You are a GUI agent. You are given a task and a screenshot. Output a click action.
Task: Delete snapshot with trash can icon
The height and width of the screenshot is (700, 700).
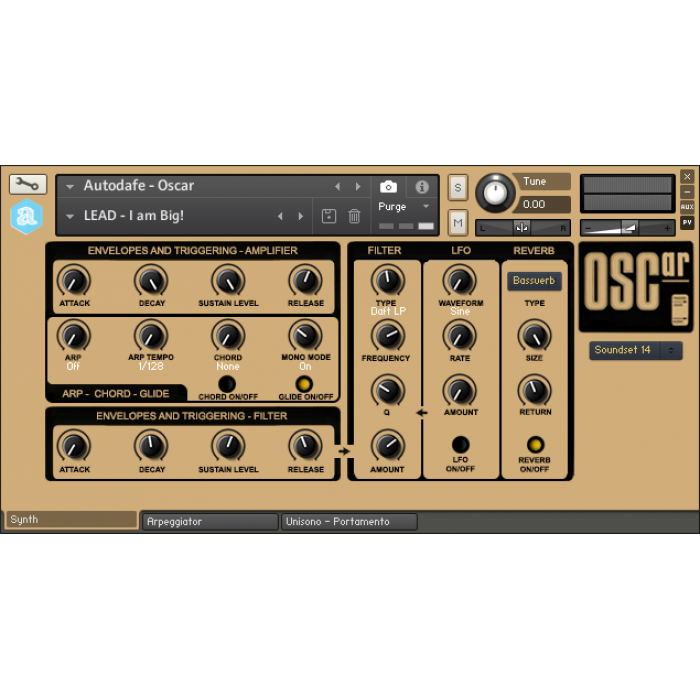click(354, 216)
